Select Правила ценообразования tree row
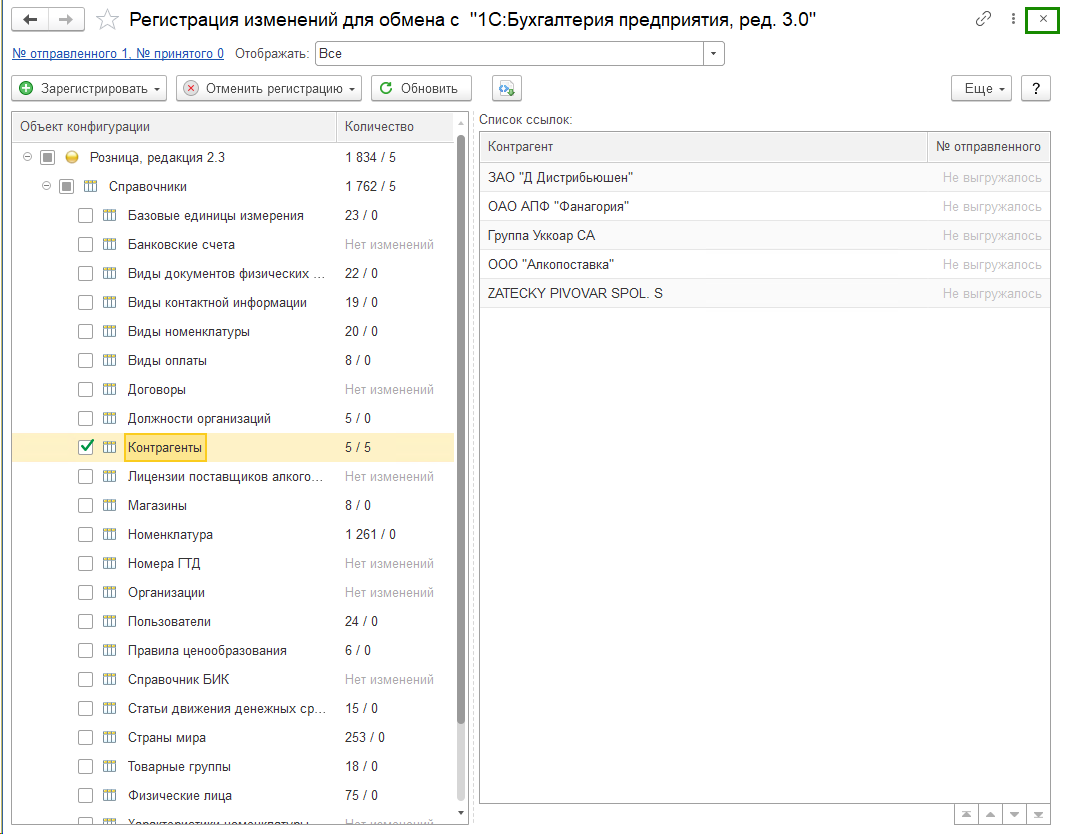Screen dimensions: 1069x834 pos(233,651)
